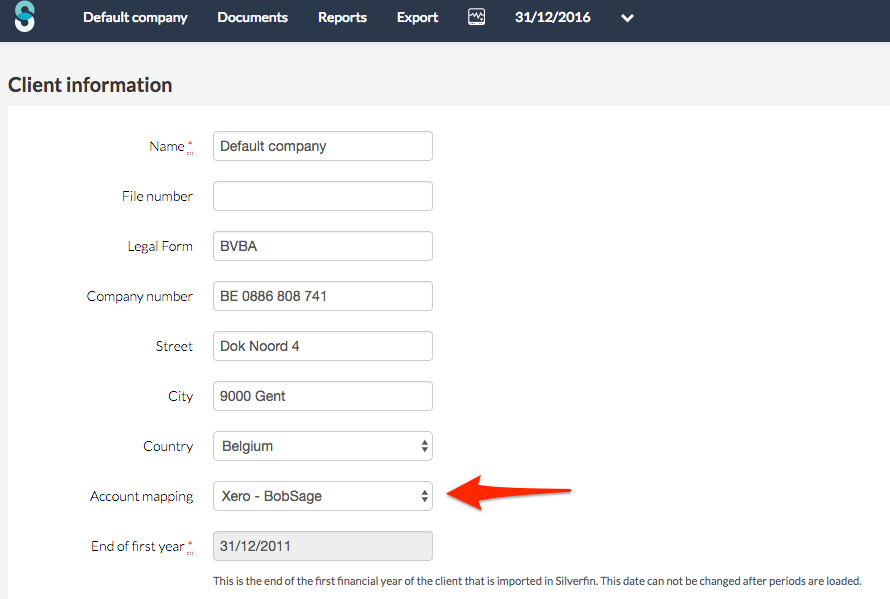Image resolution: width=890 pixels, height=599 pixels.
Task: Open the Default company menu
Action: pos(135,18)
